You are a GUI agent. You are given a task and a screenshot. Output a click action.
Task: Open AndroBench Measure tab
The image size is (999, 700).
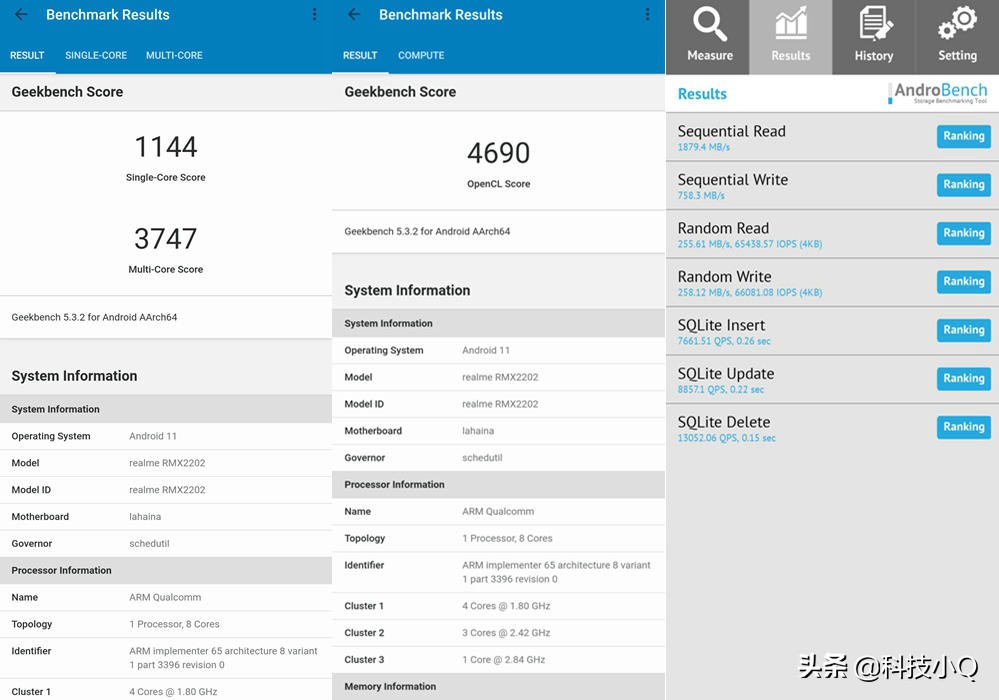pyautogui.click(x=709, y=35)
